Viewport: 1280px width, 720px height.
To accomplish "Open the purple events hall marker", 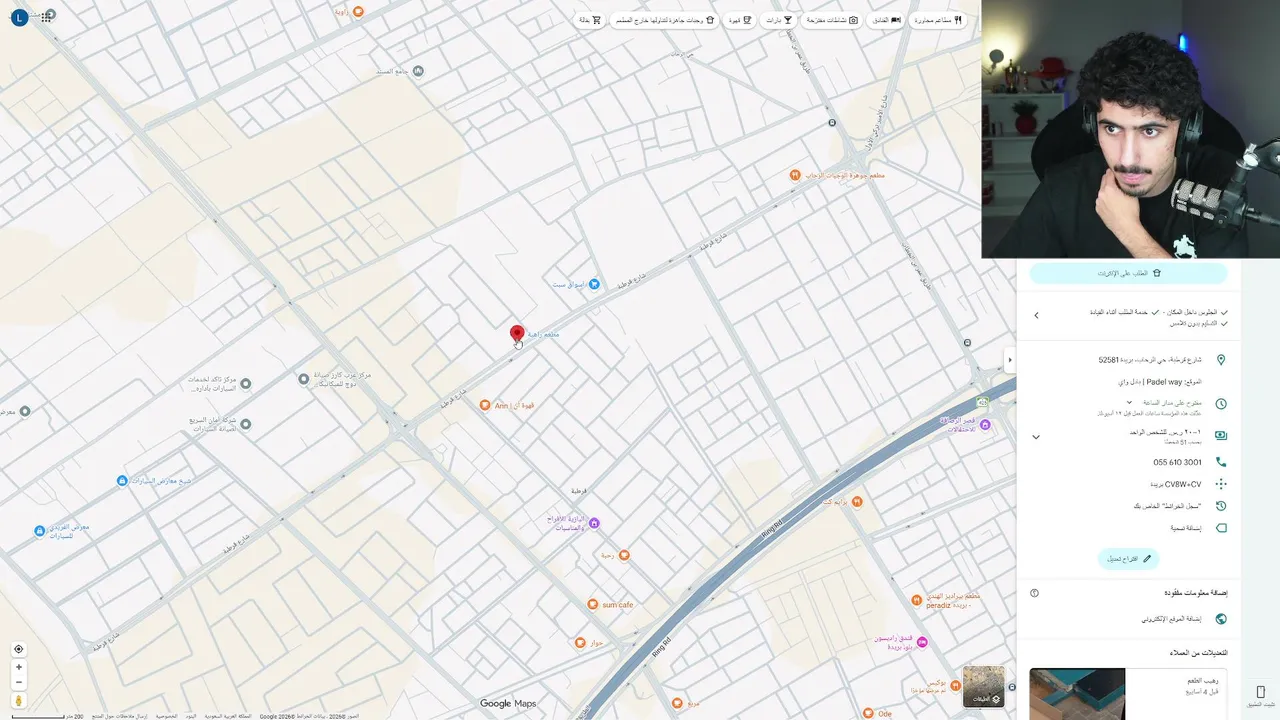I will click(594, 523).
